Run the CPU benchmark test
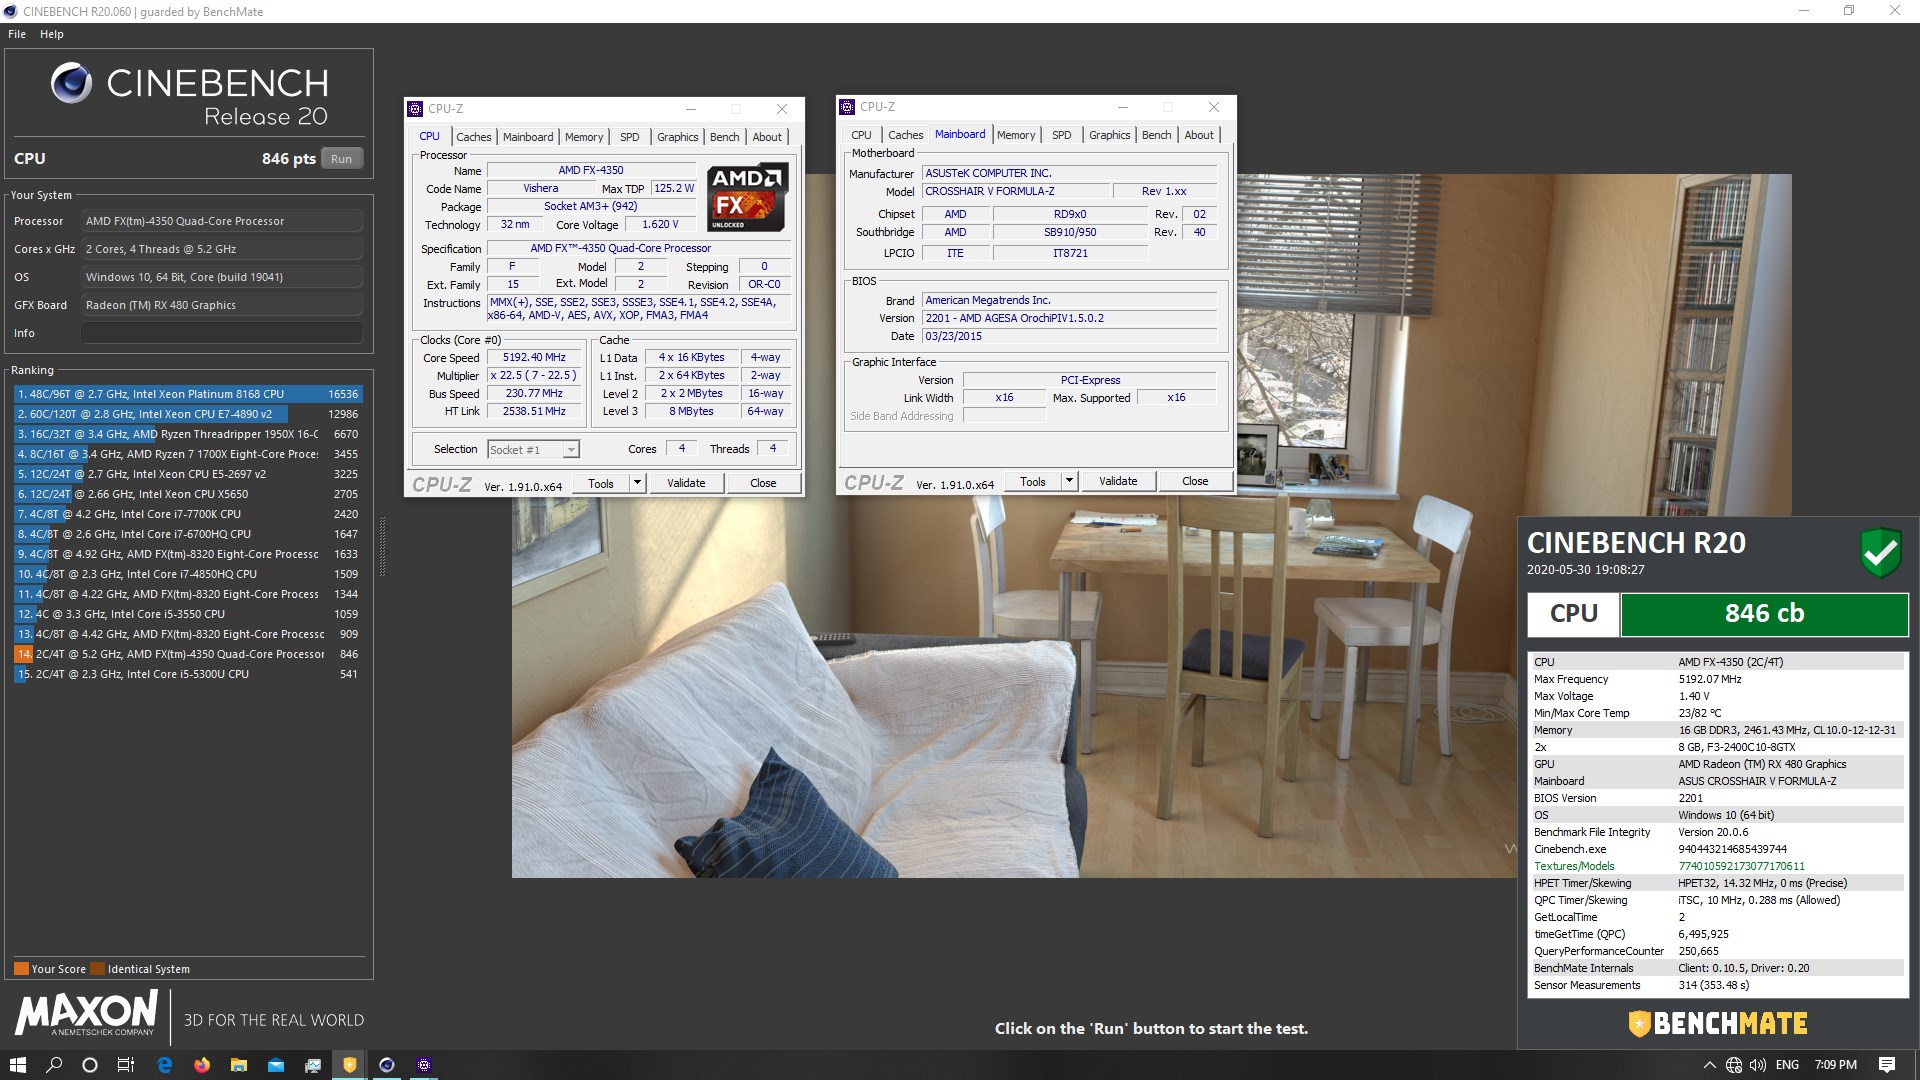The width and height of the screenshot is (1920, 1080). (x=341, y=159)
